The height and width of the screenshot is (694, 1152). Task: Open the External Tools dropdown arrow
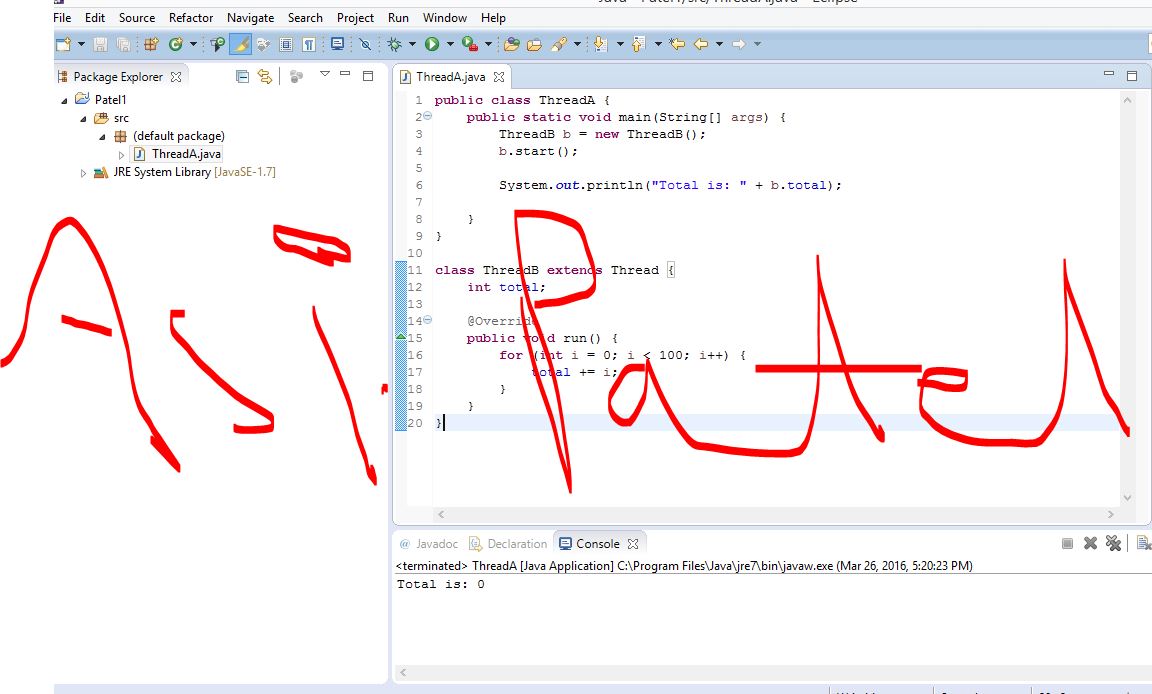(x=488, y=45)
